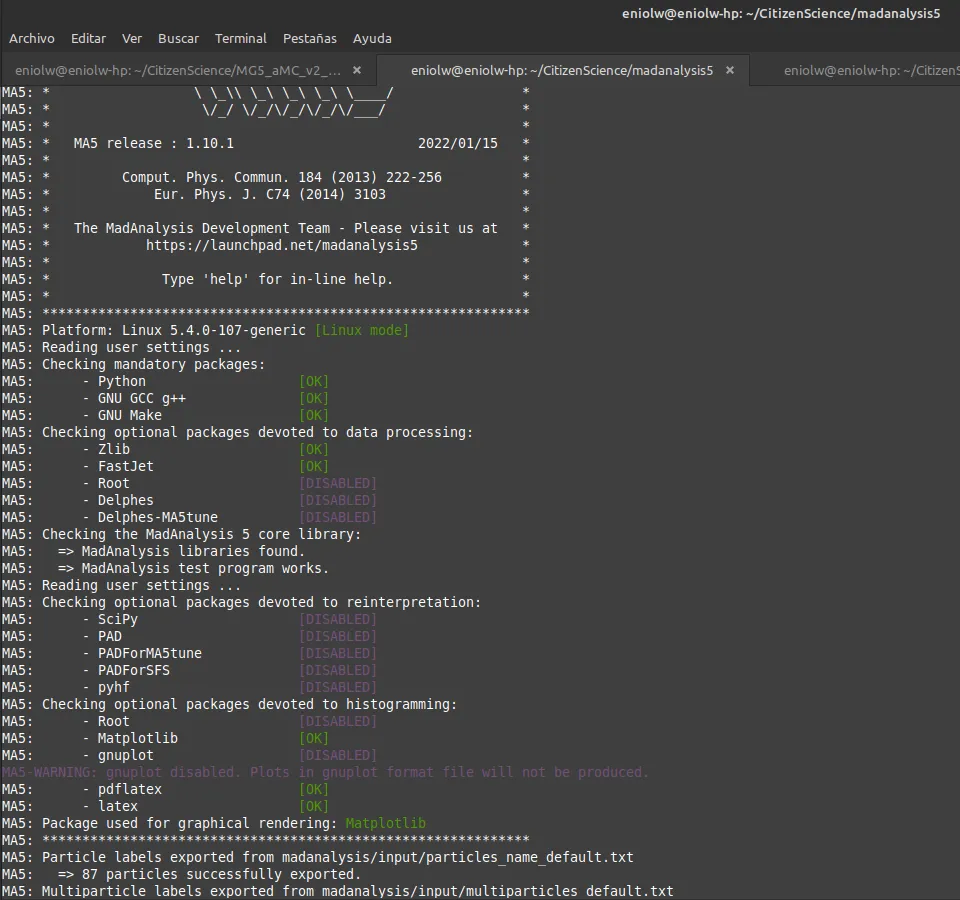Click 'multiparticles_default.txt' path line
960x900 pixels.
click(358, 891)
